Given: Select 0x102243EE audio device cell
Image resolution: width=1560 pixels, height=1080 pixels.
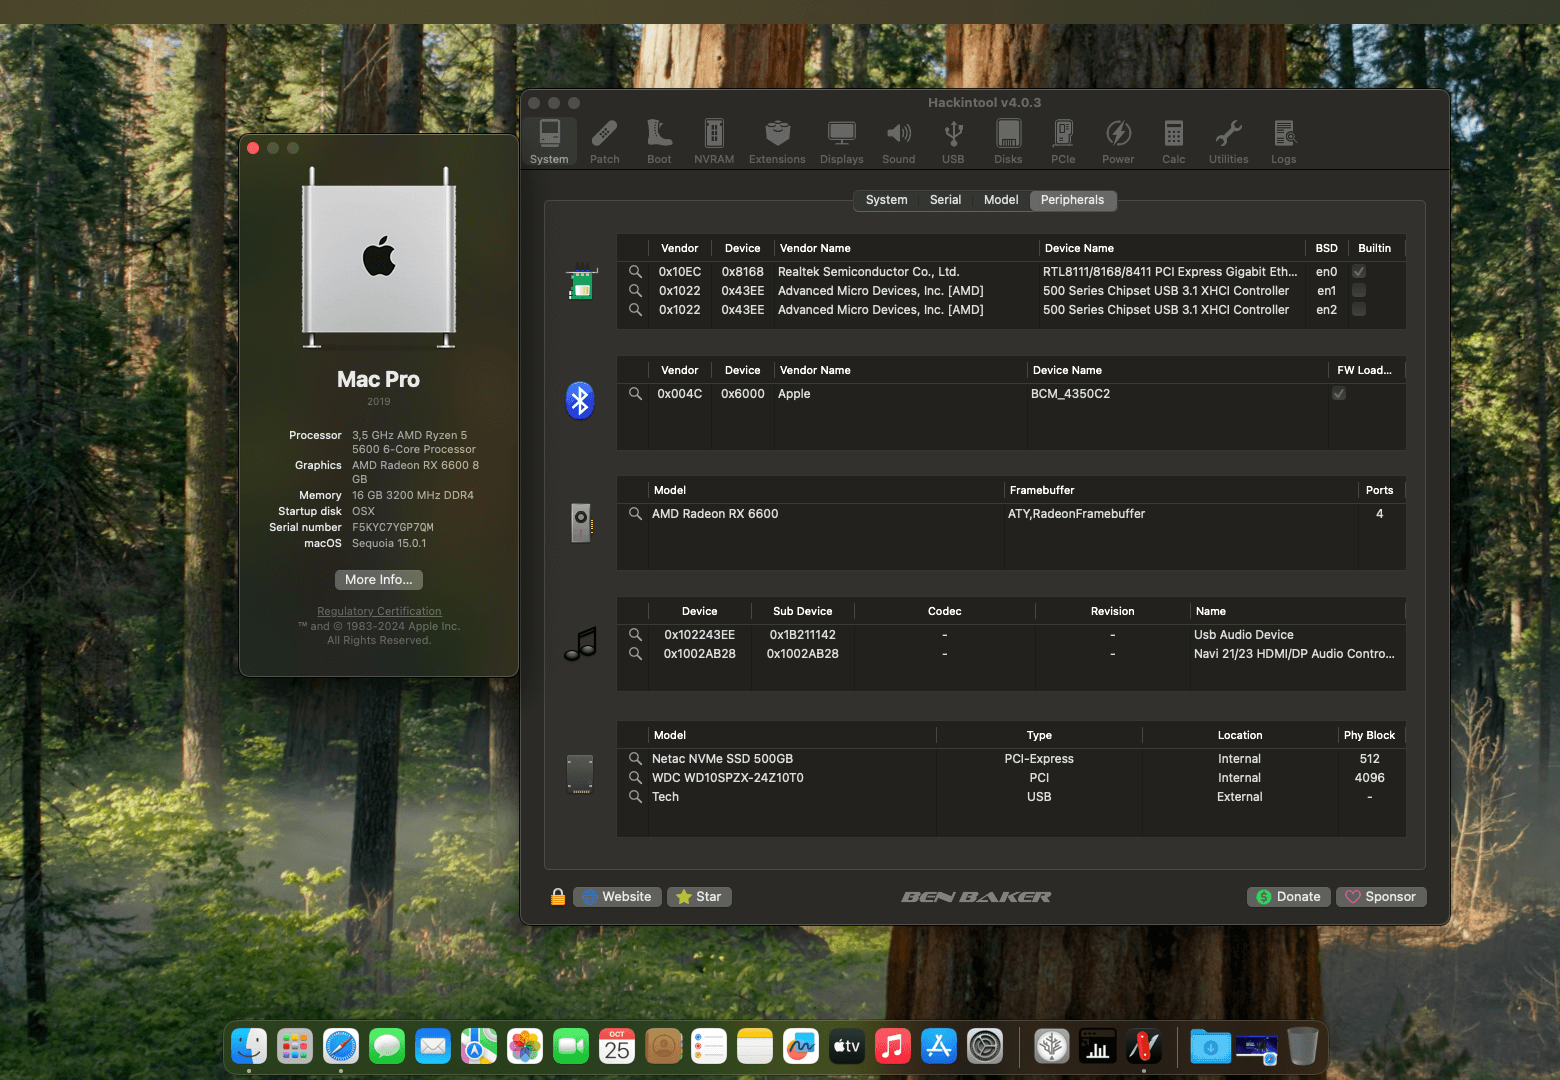Looking at the screenshot, I should point(699,635).
